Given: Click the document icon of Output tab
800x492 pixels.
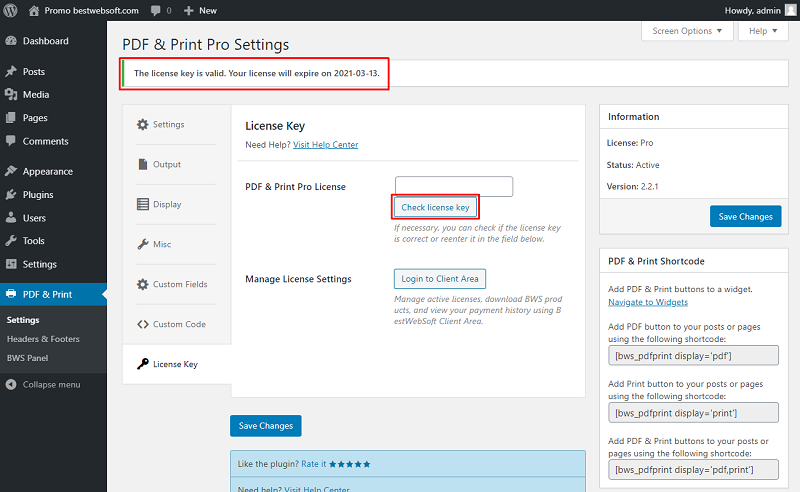Looking at the screenshot, I should click(x=142, y=164).
